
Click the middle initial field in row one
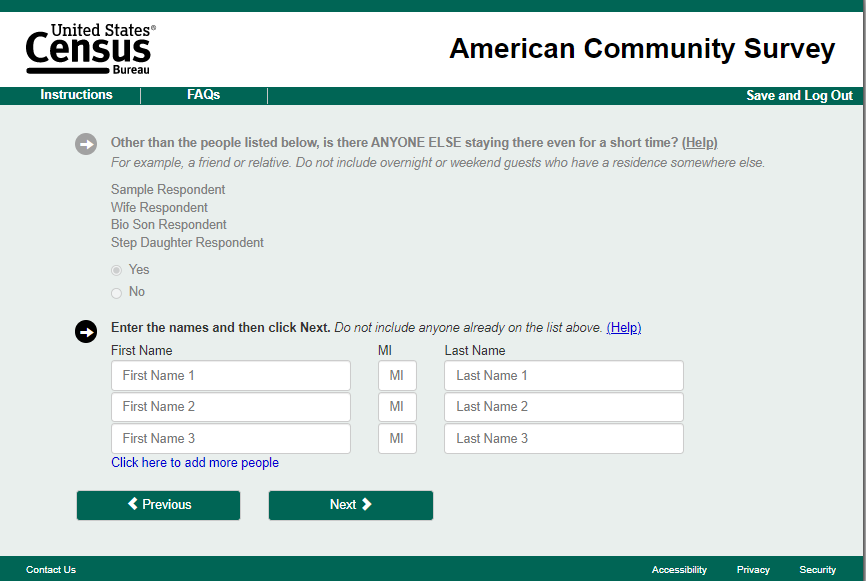(397, 376)
